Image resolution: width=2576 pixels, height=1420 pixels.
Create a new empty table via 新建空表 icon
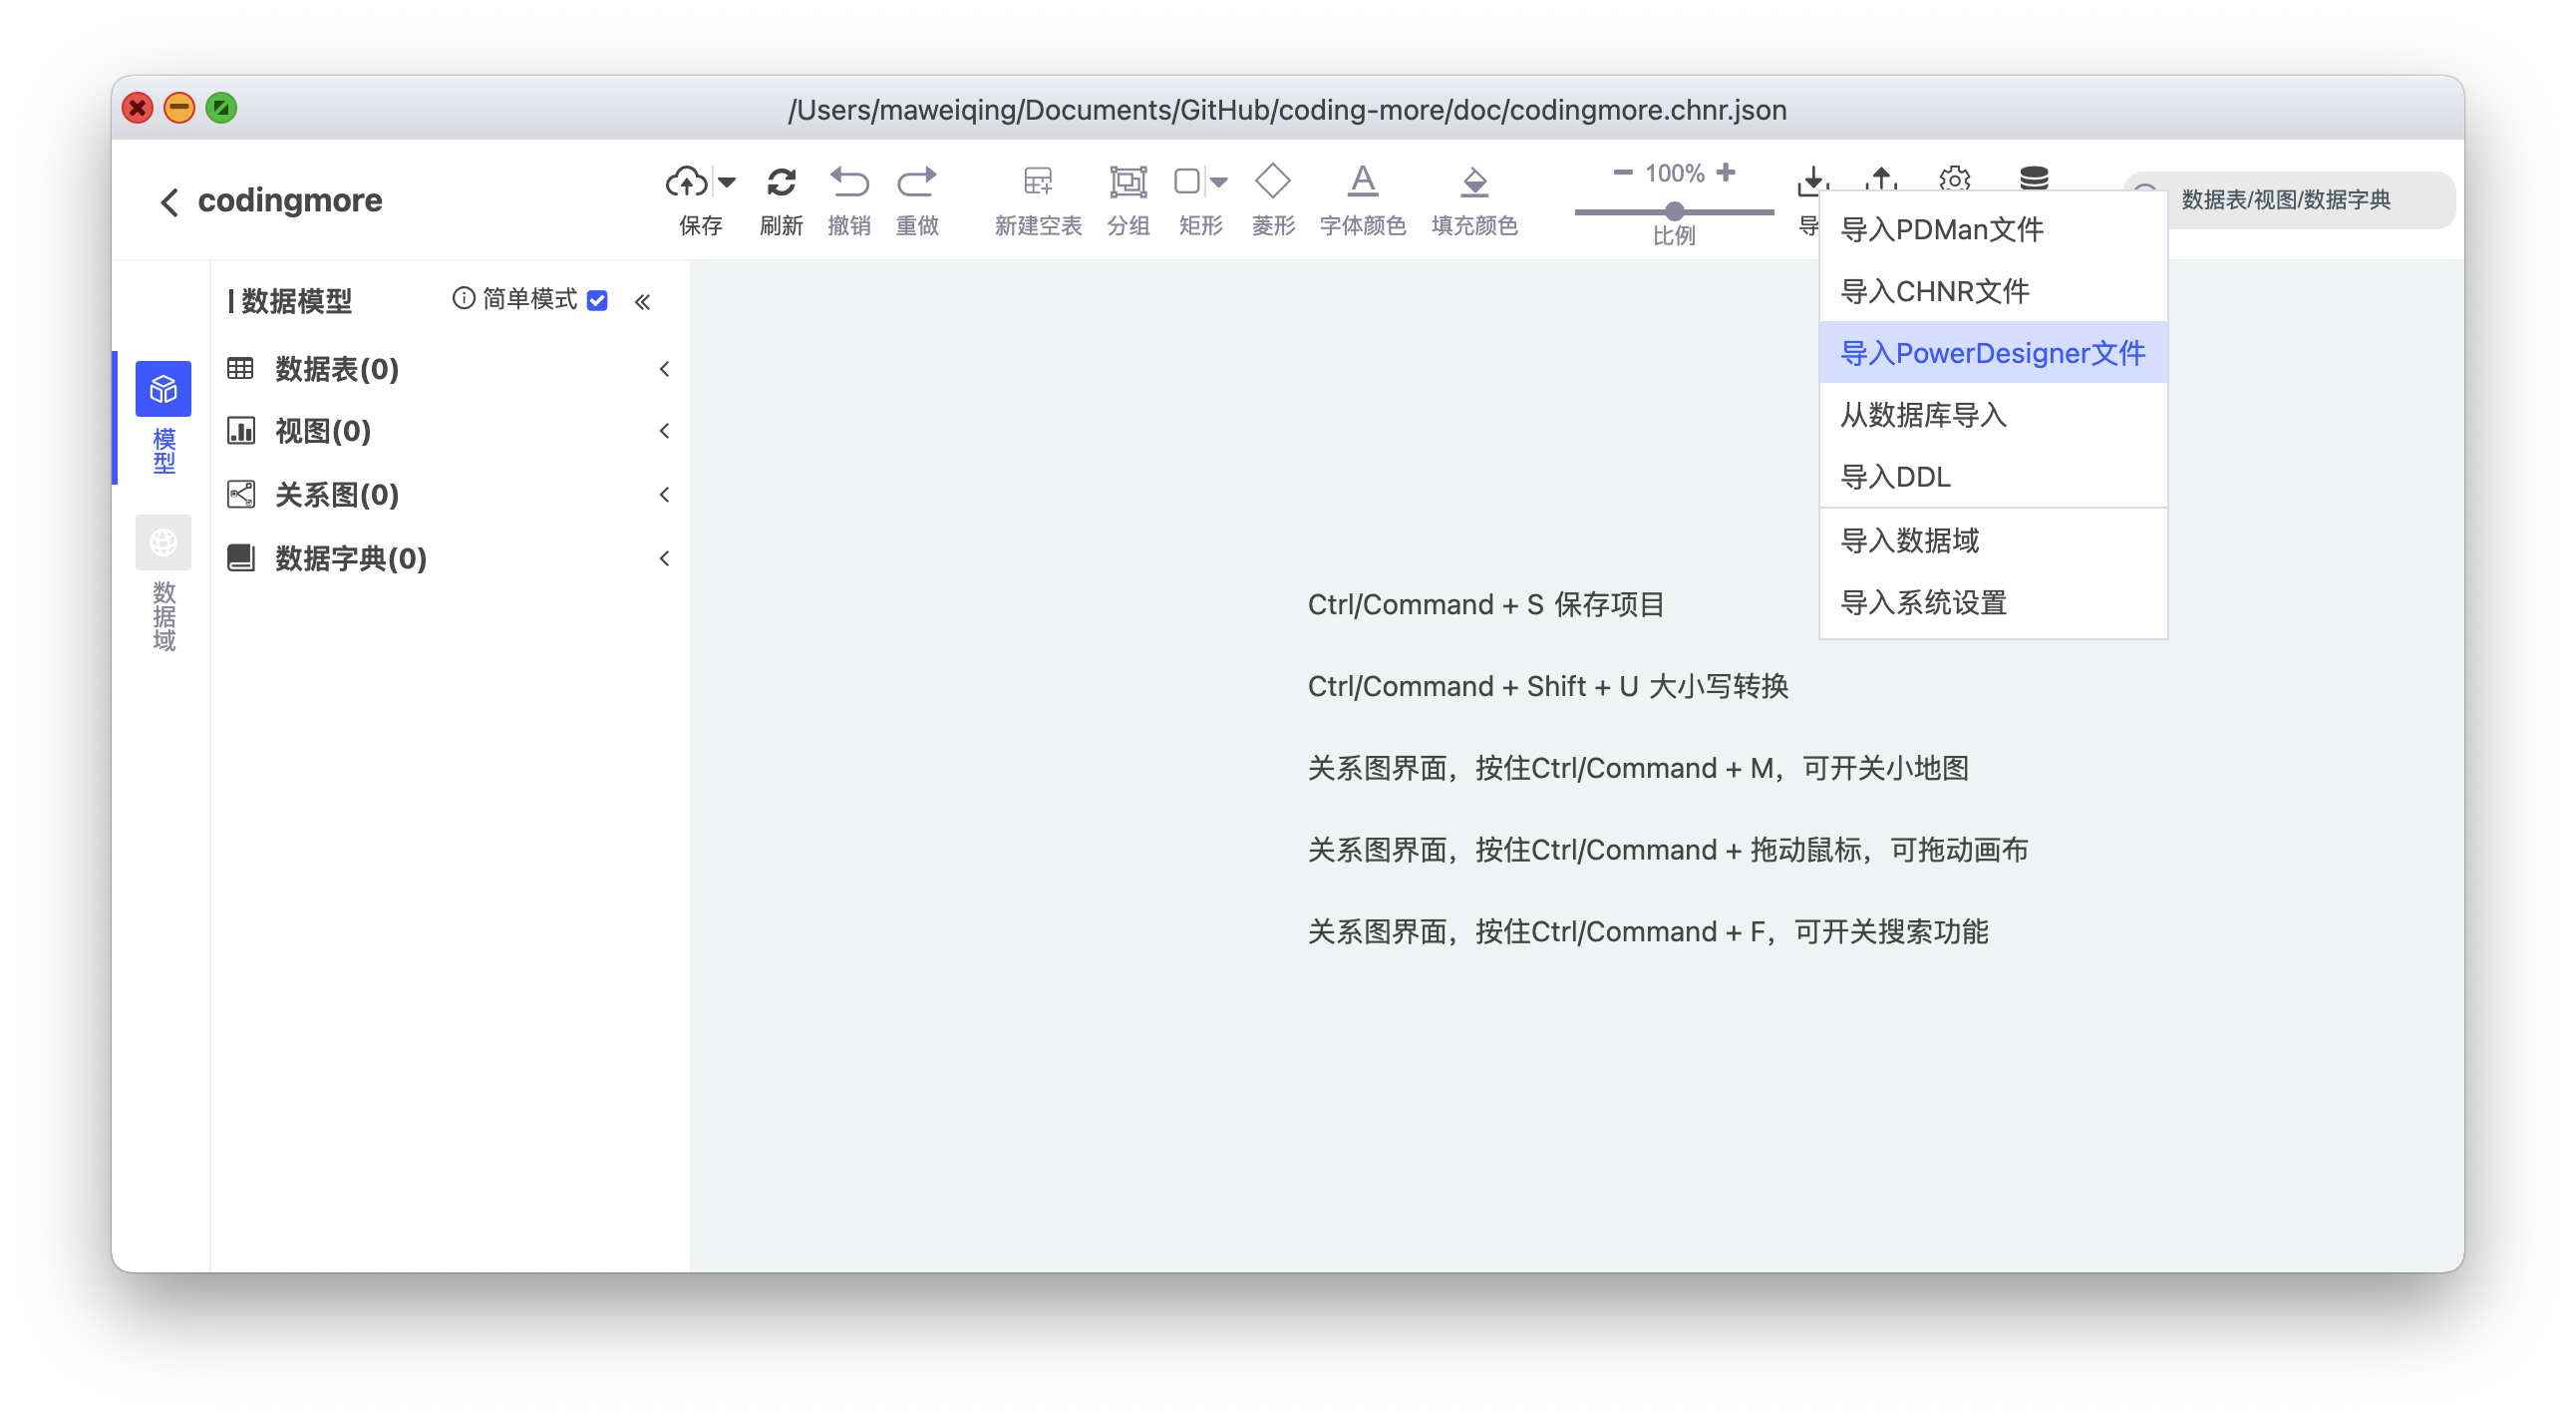pos(1037,182)
